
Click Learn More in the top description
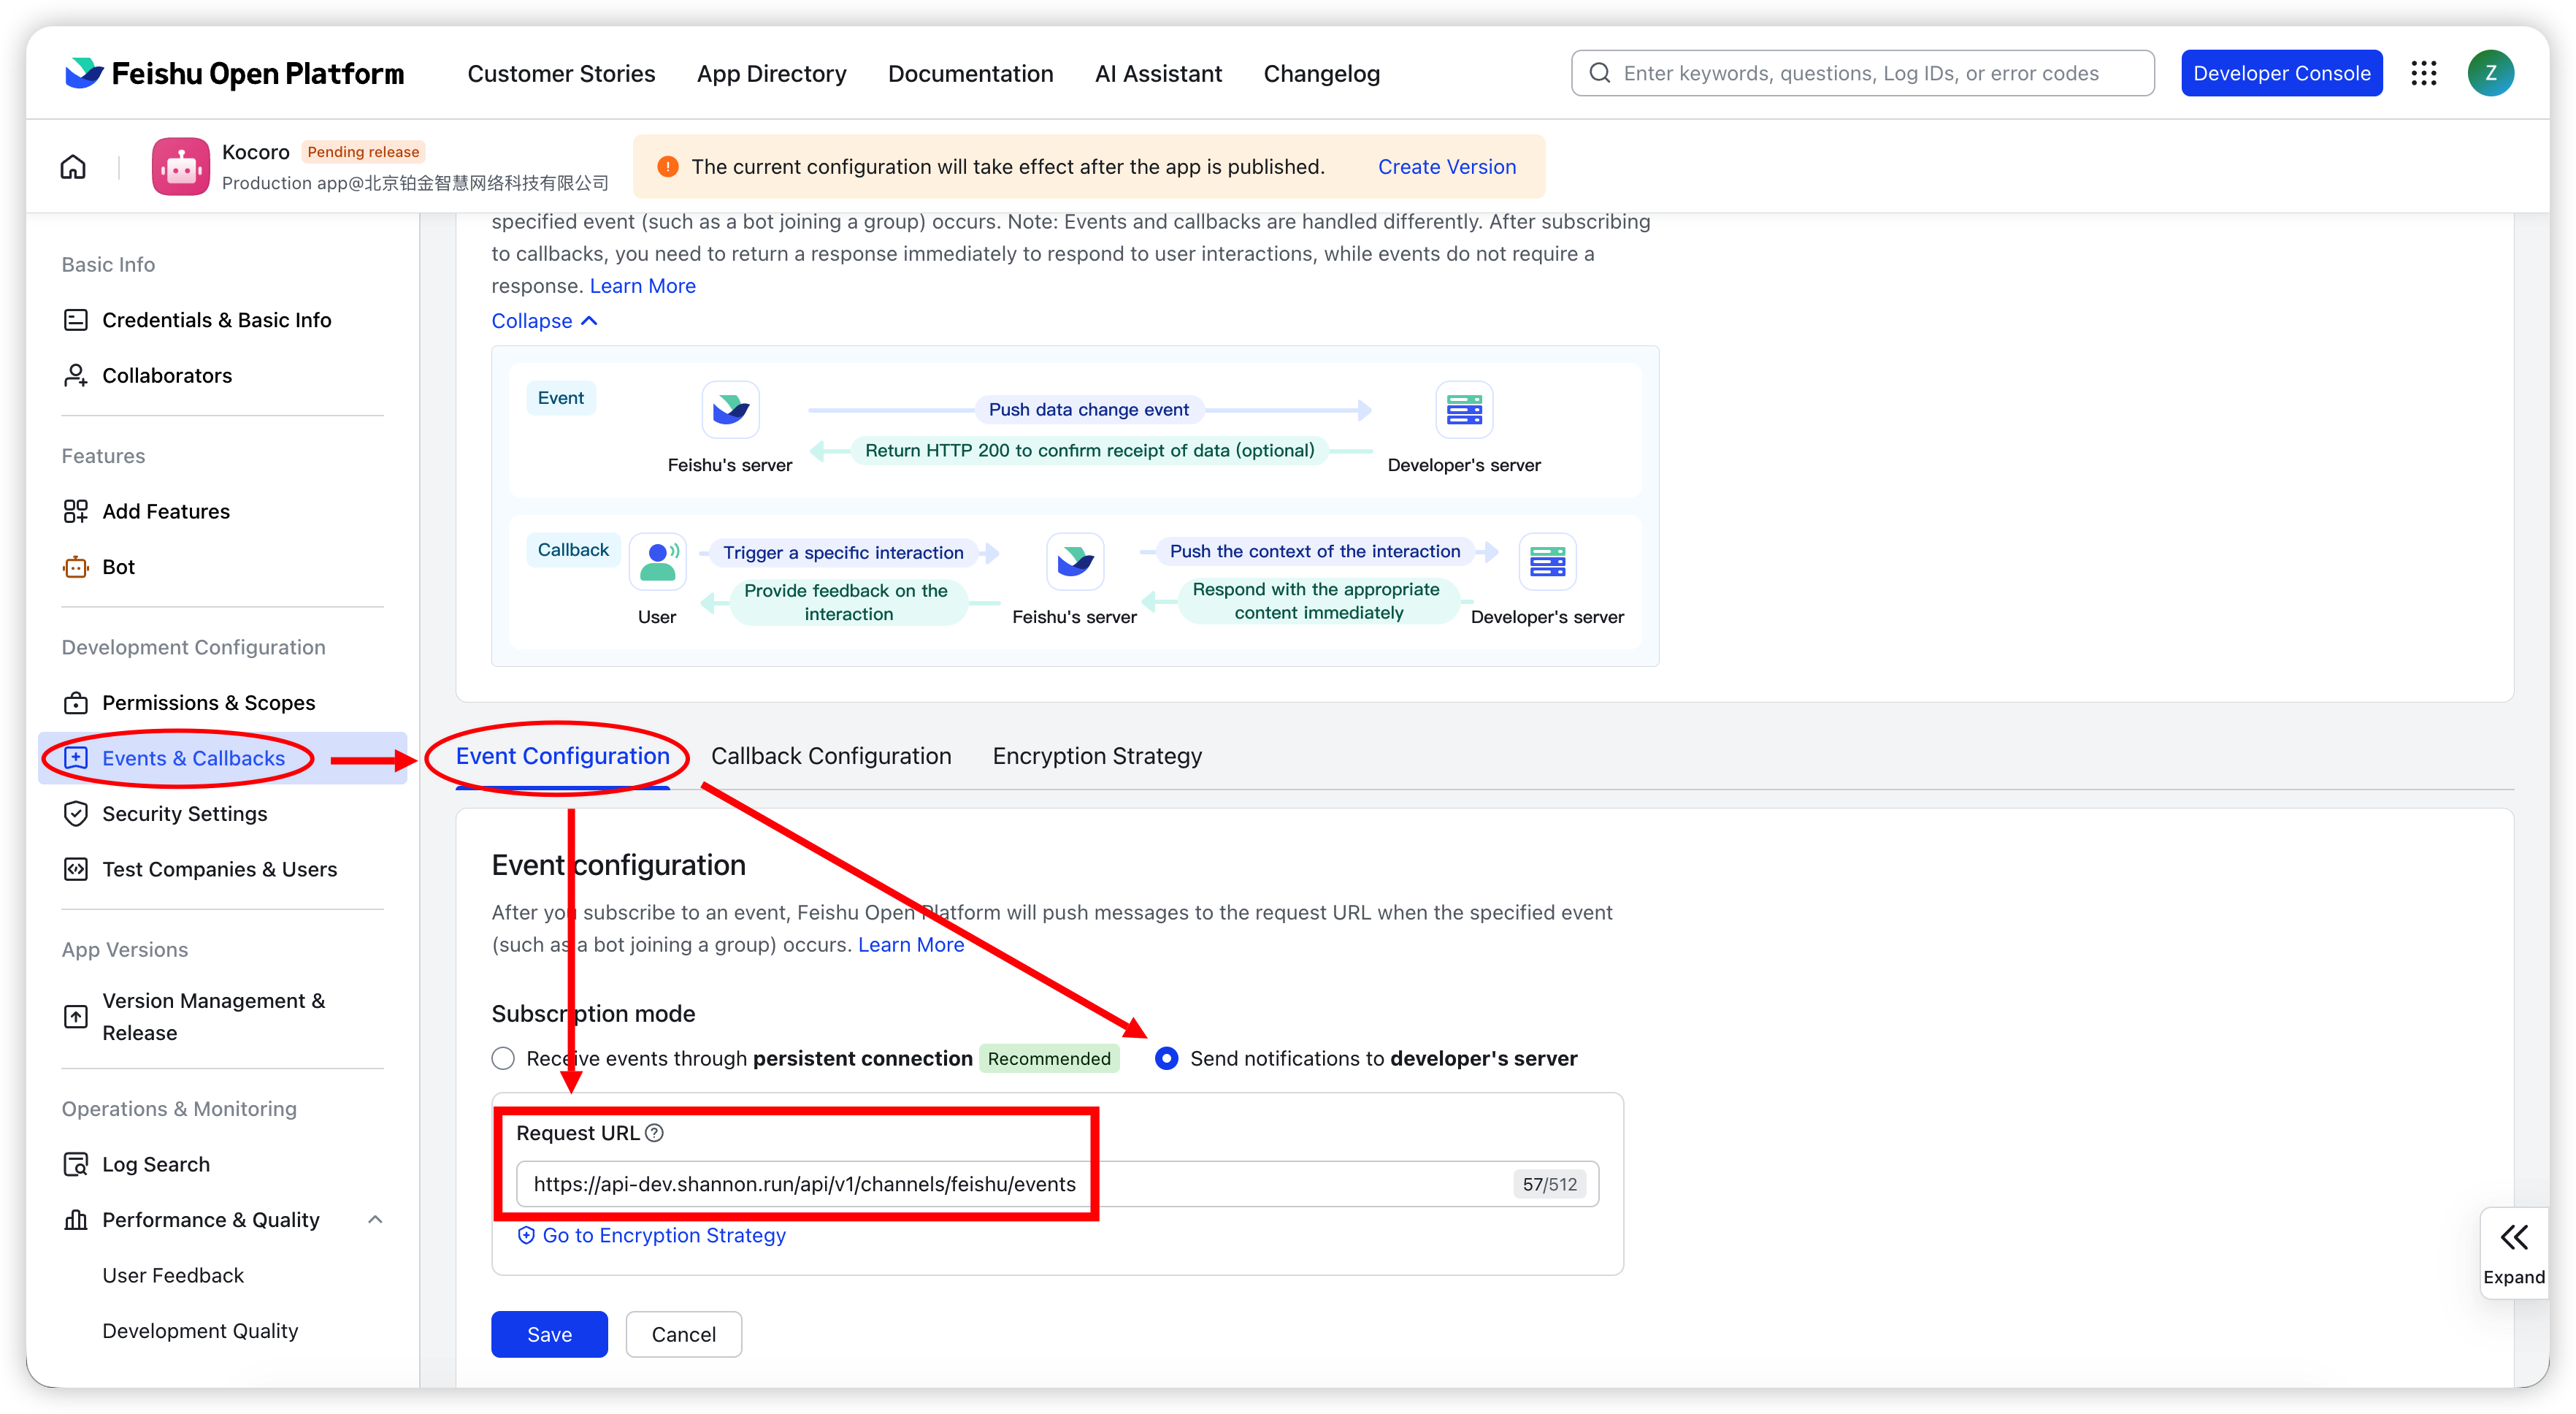(x=642, y=286)
